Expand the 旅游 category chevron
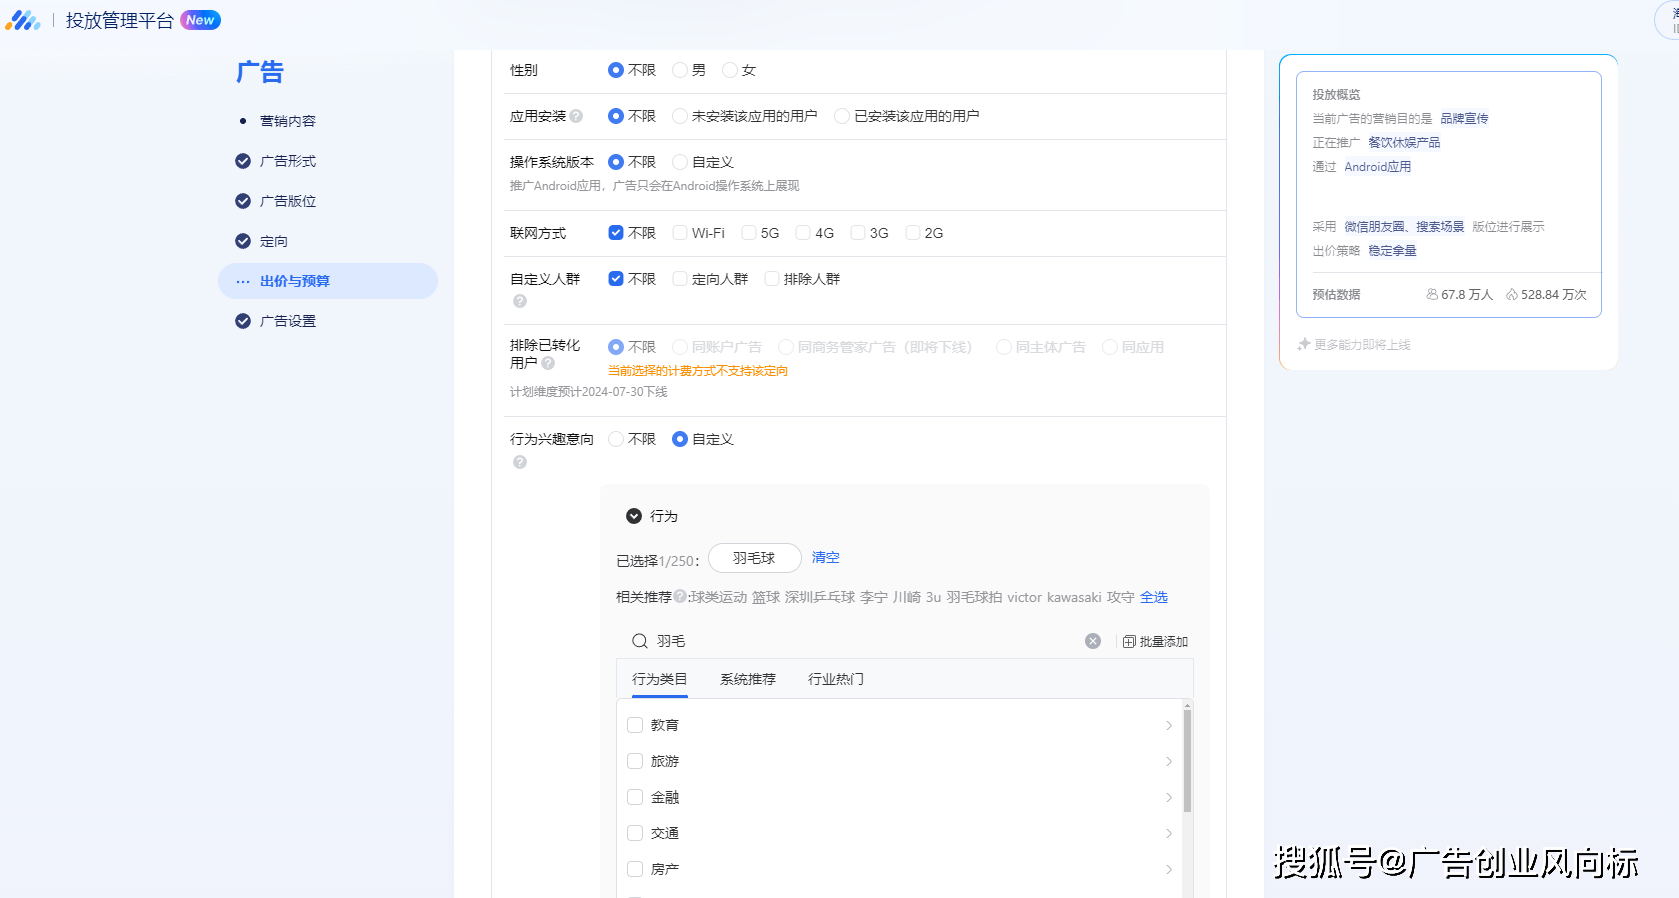The image size is (1679, 898). [1168, 761]
